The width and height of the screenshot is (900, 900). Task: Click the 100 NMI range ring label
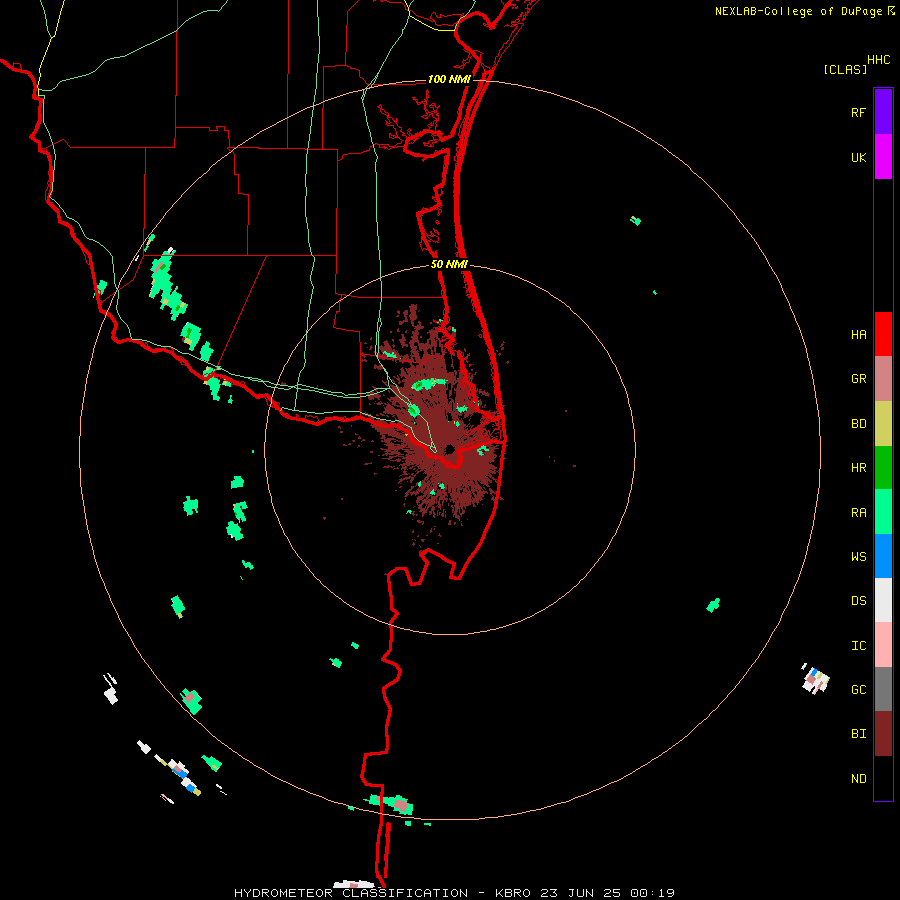tap(449, 79)
